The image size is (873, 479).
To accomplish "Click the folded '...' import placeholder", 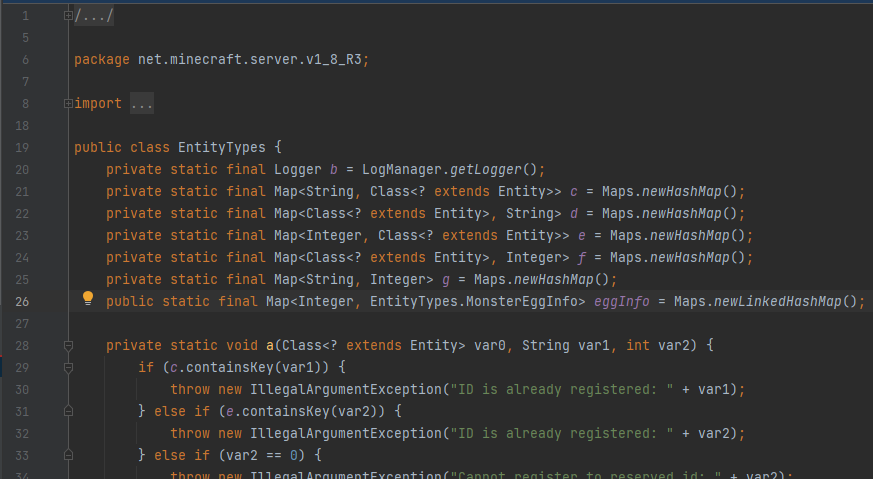I will tap(141, 104).
